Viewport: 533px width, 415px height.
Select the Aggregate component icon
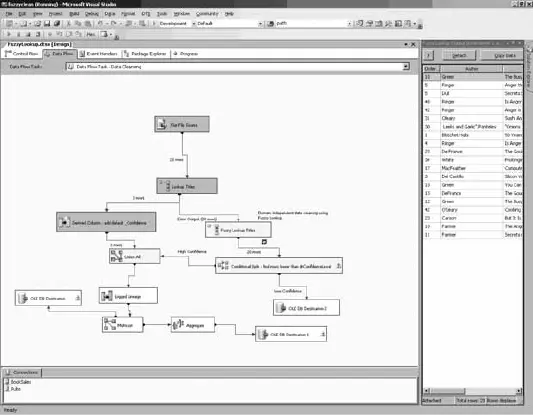pyautogui.click(x=178, y=325)
